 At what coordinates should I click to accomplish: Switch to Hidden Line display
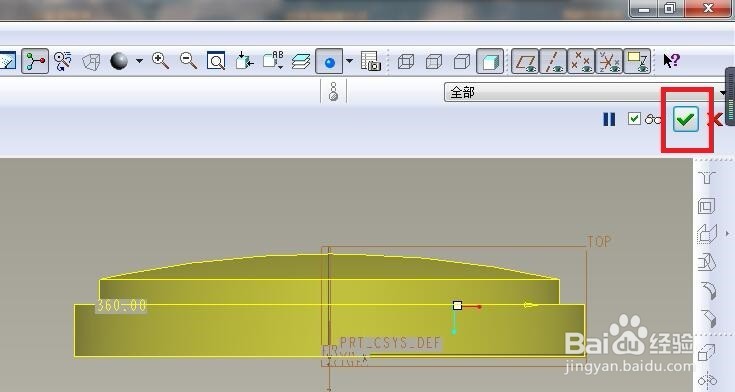(x=434, y=61)
